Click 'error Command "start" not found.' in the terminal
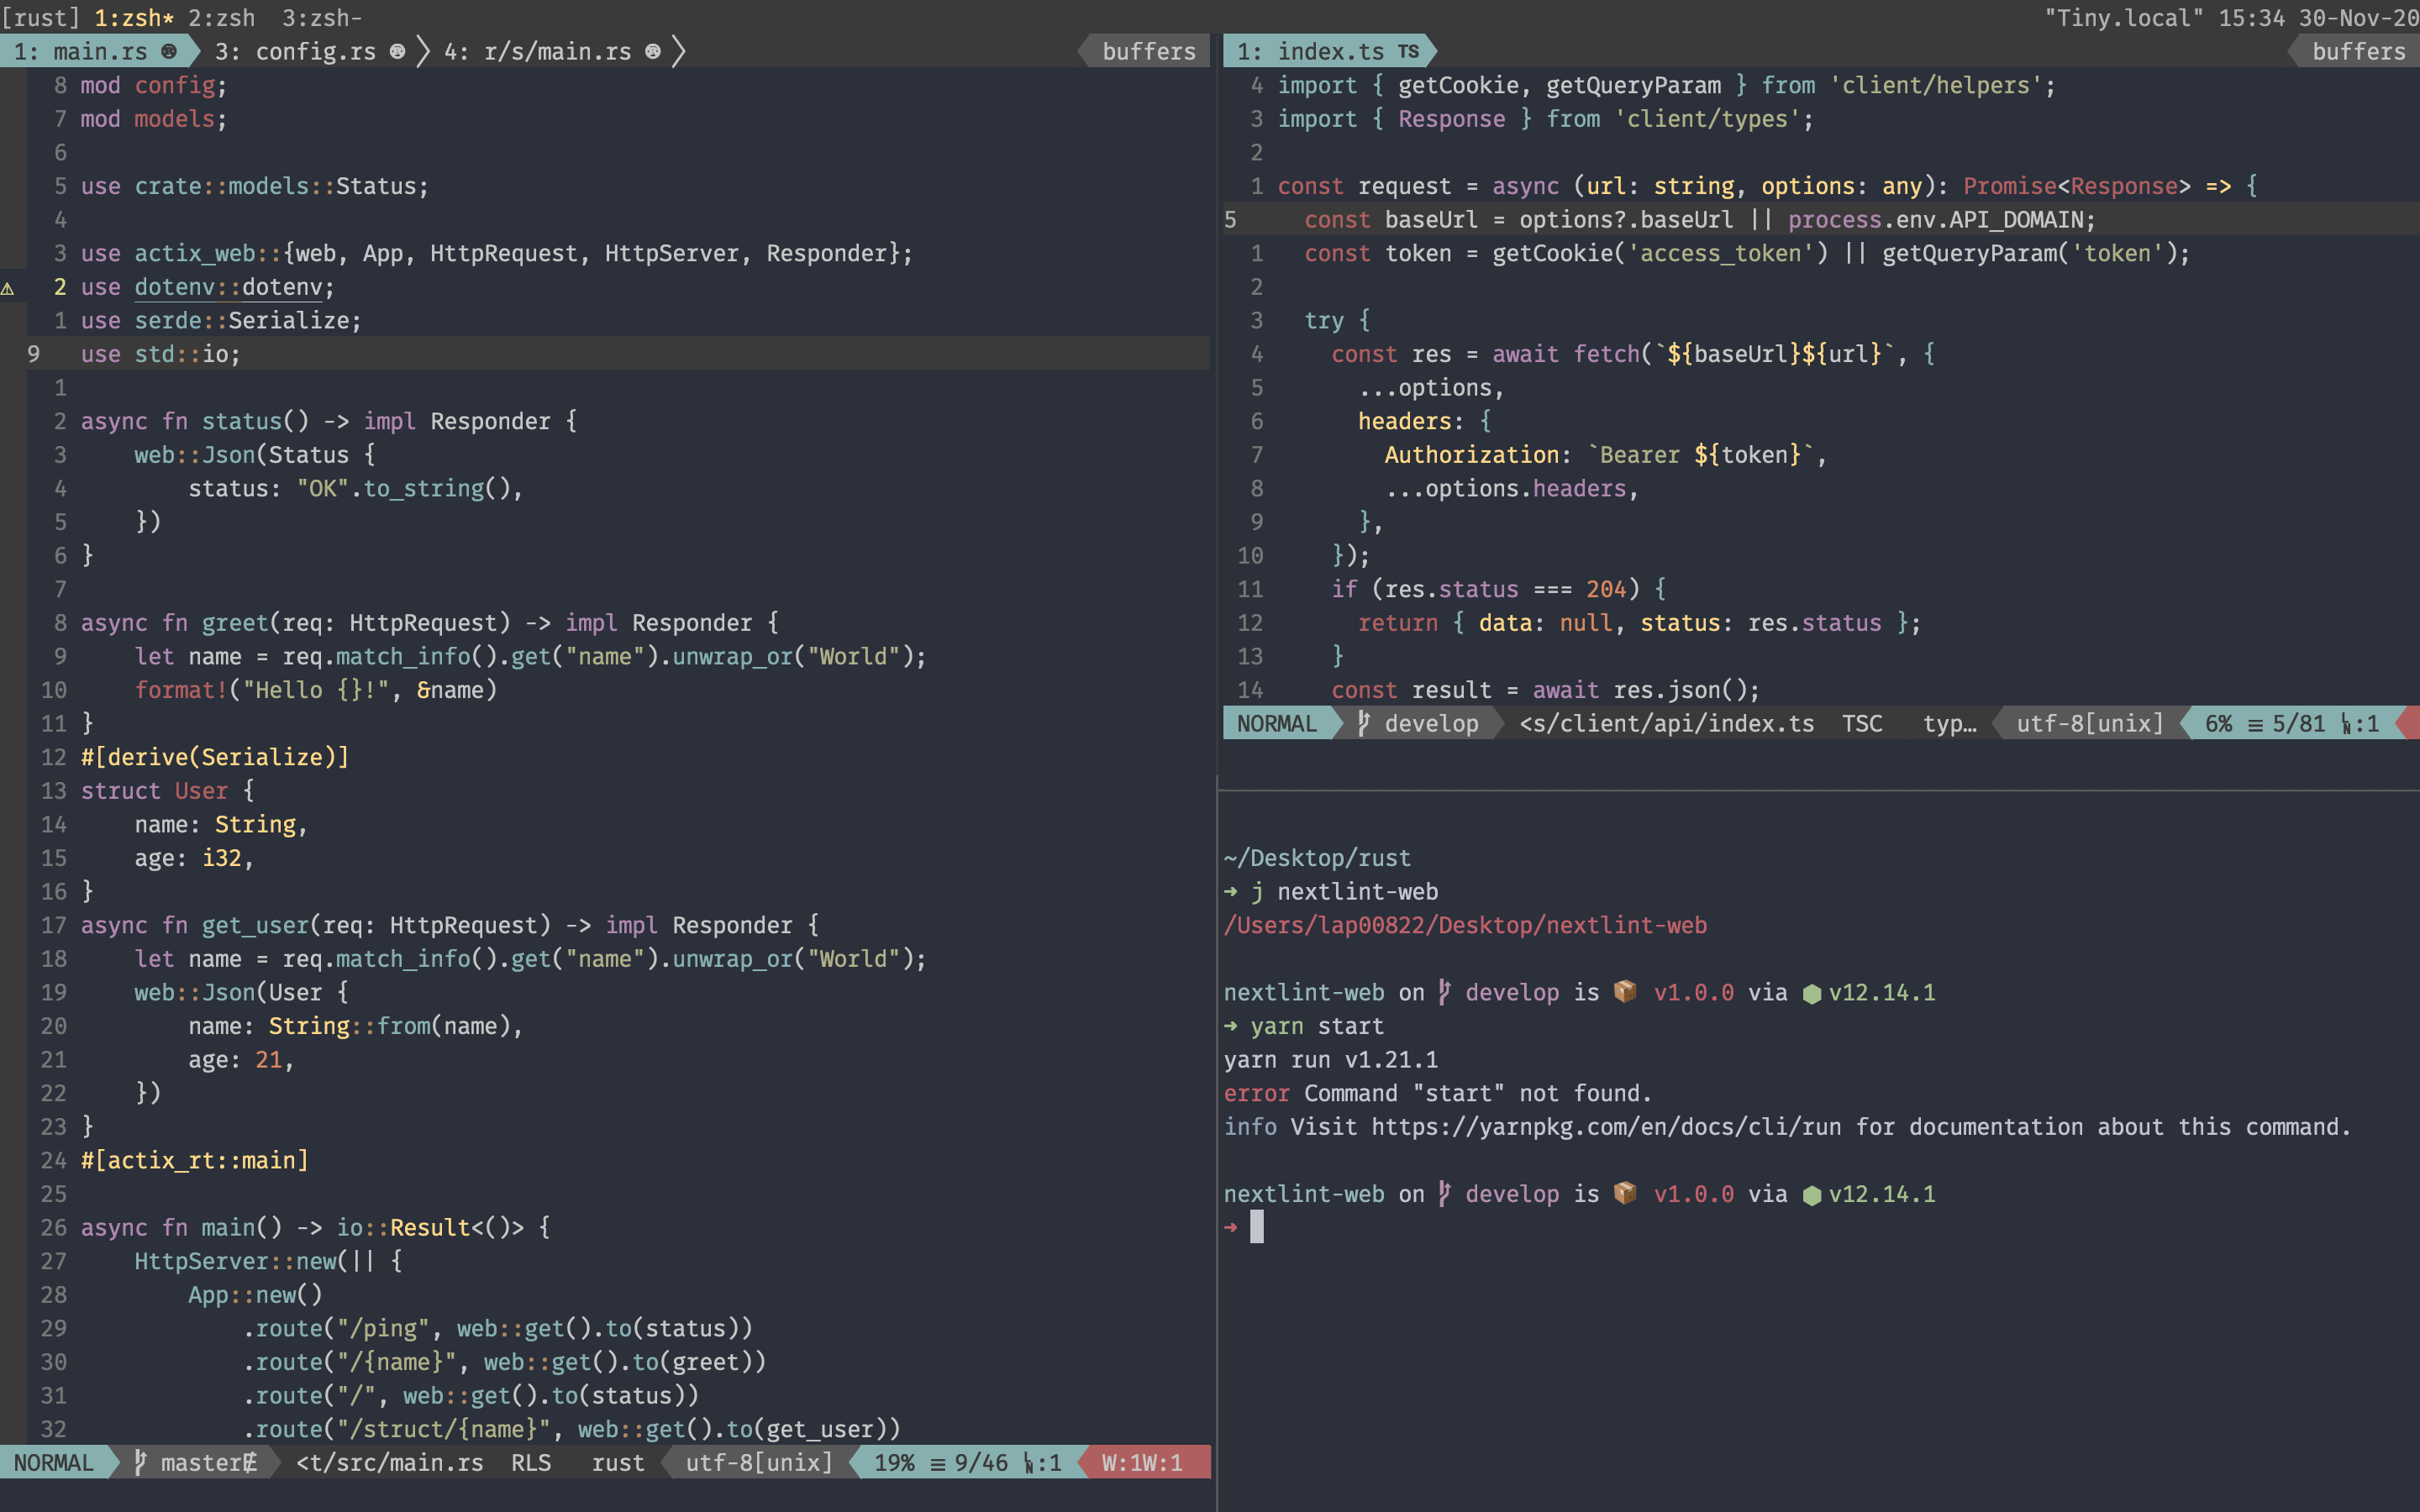The height and width of the screenshot is (1512, 2420). 1437,1093
